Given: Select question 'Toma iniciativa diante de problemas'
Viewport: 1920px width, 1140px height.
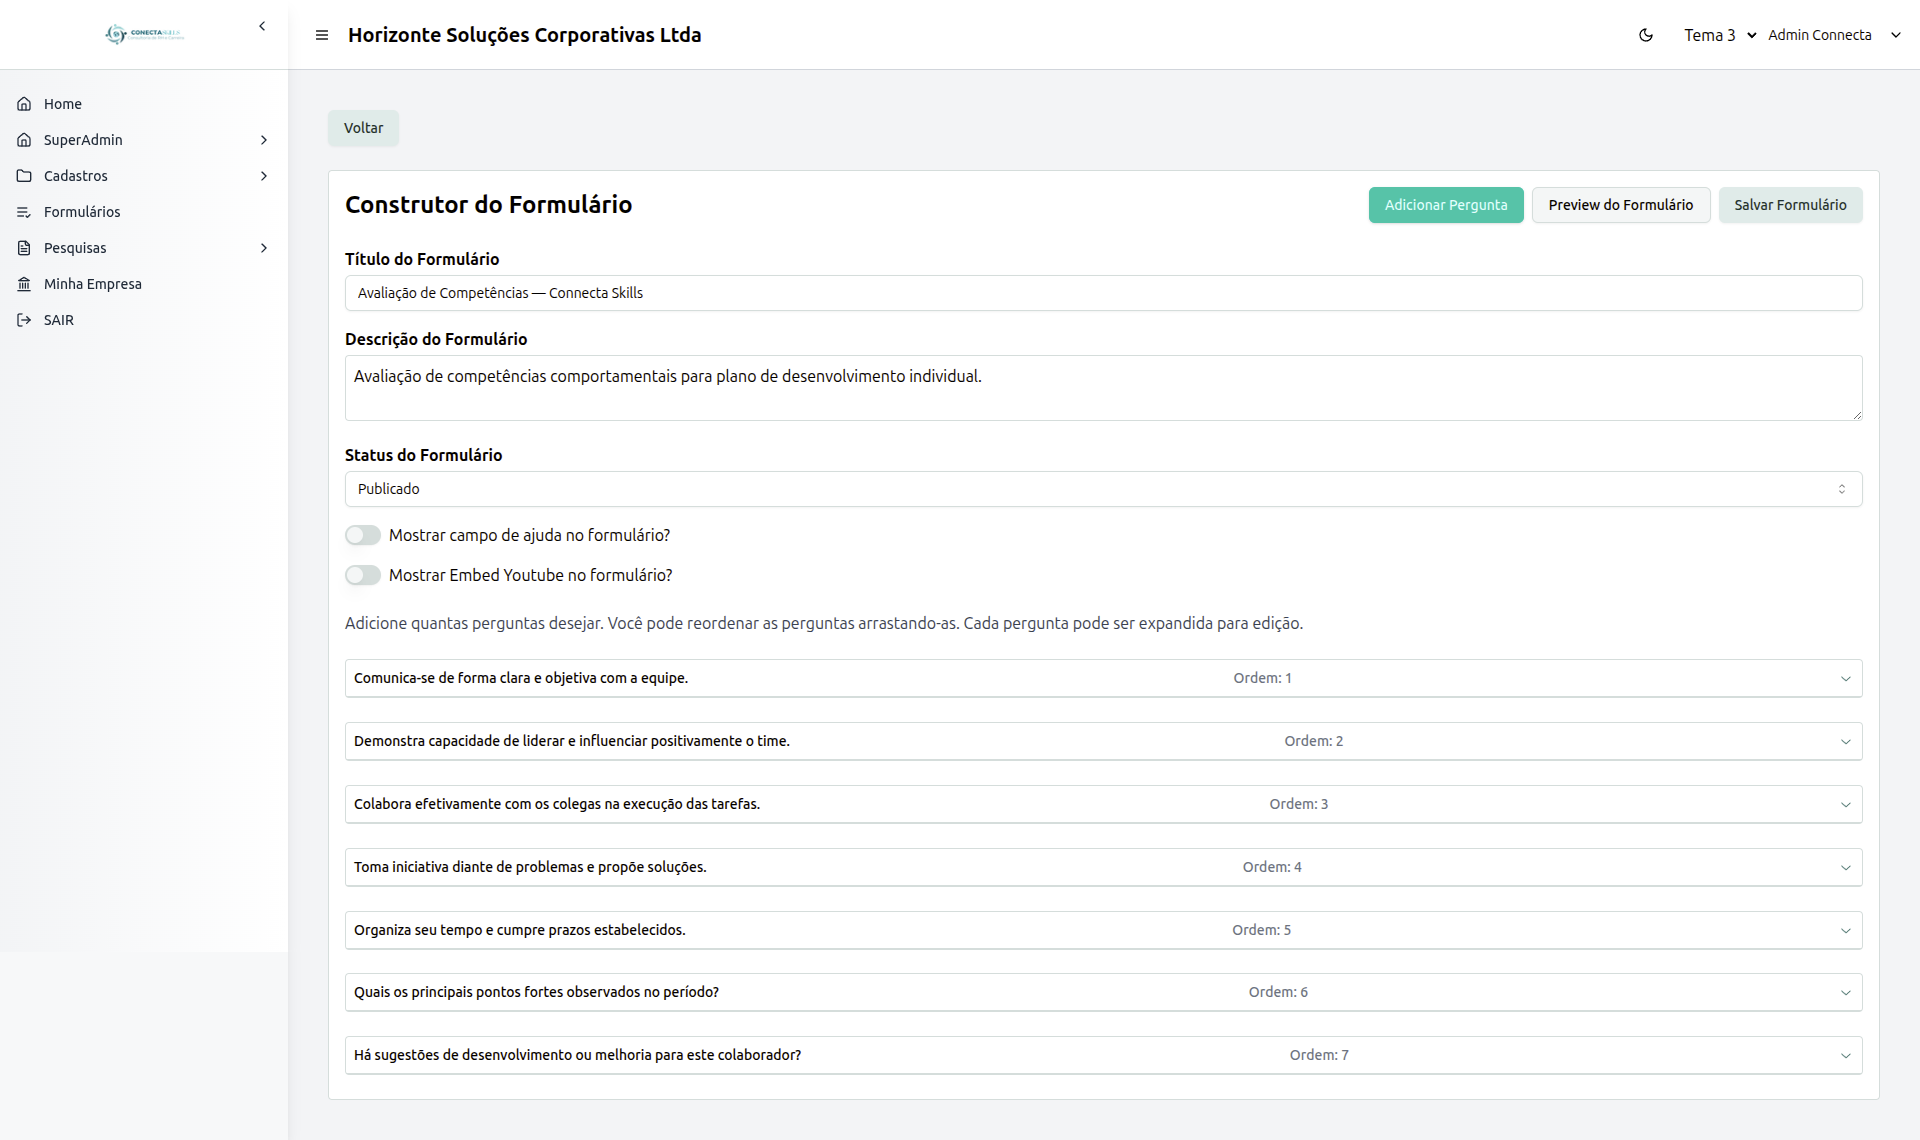Looking at the screenshot, I should (x=530, y=867).
